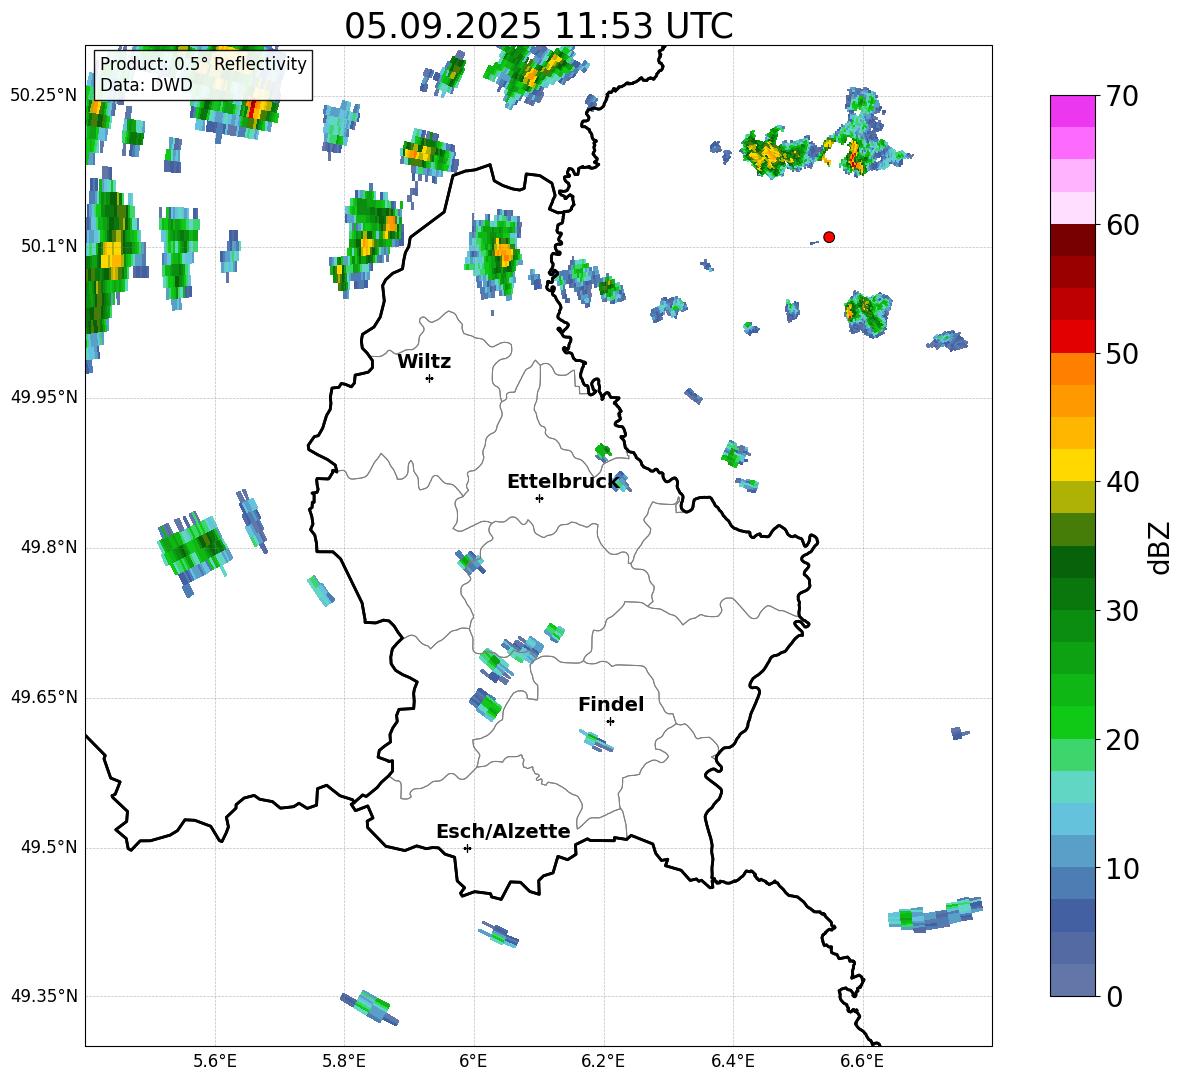Click the 5.8°E longitude label
Screen dimensions: 1184x1081
click(x=344, y=1061)
